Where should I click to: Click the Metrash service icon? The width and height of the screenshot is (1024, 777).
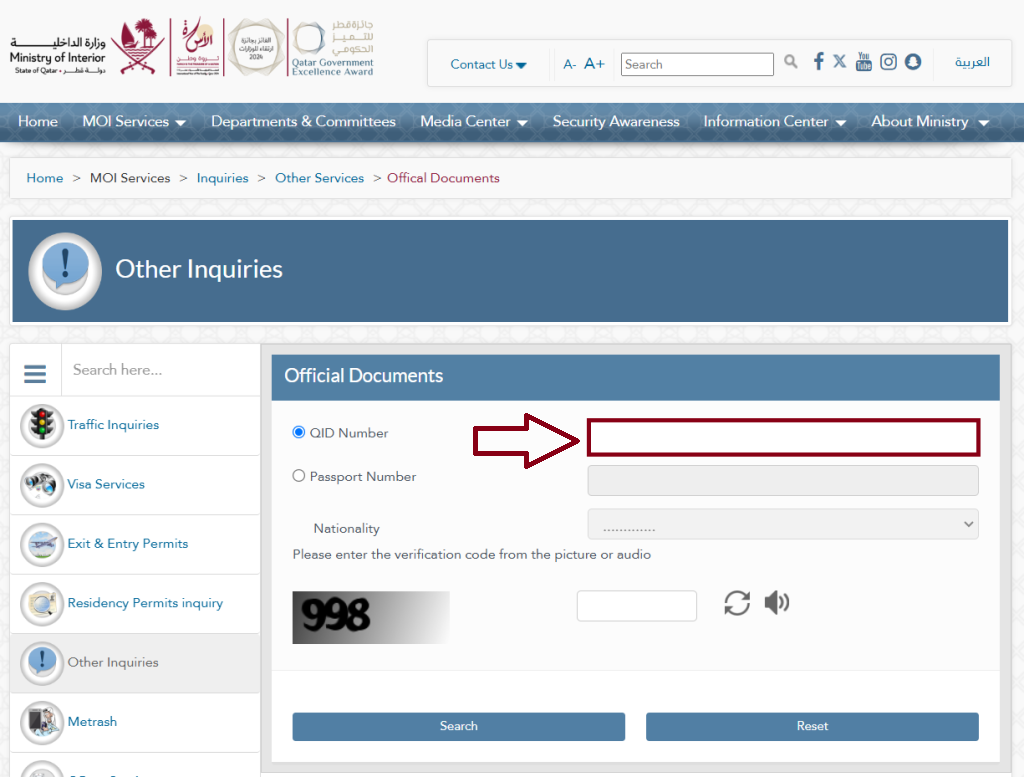[41, 722]
